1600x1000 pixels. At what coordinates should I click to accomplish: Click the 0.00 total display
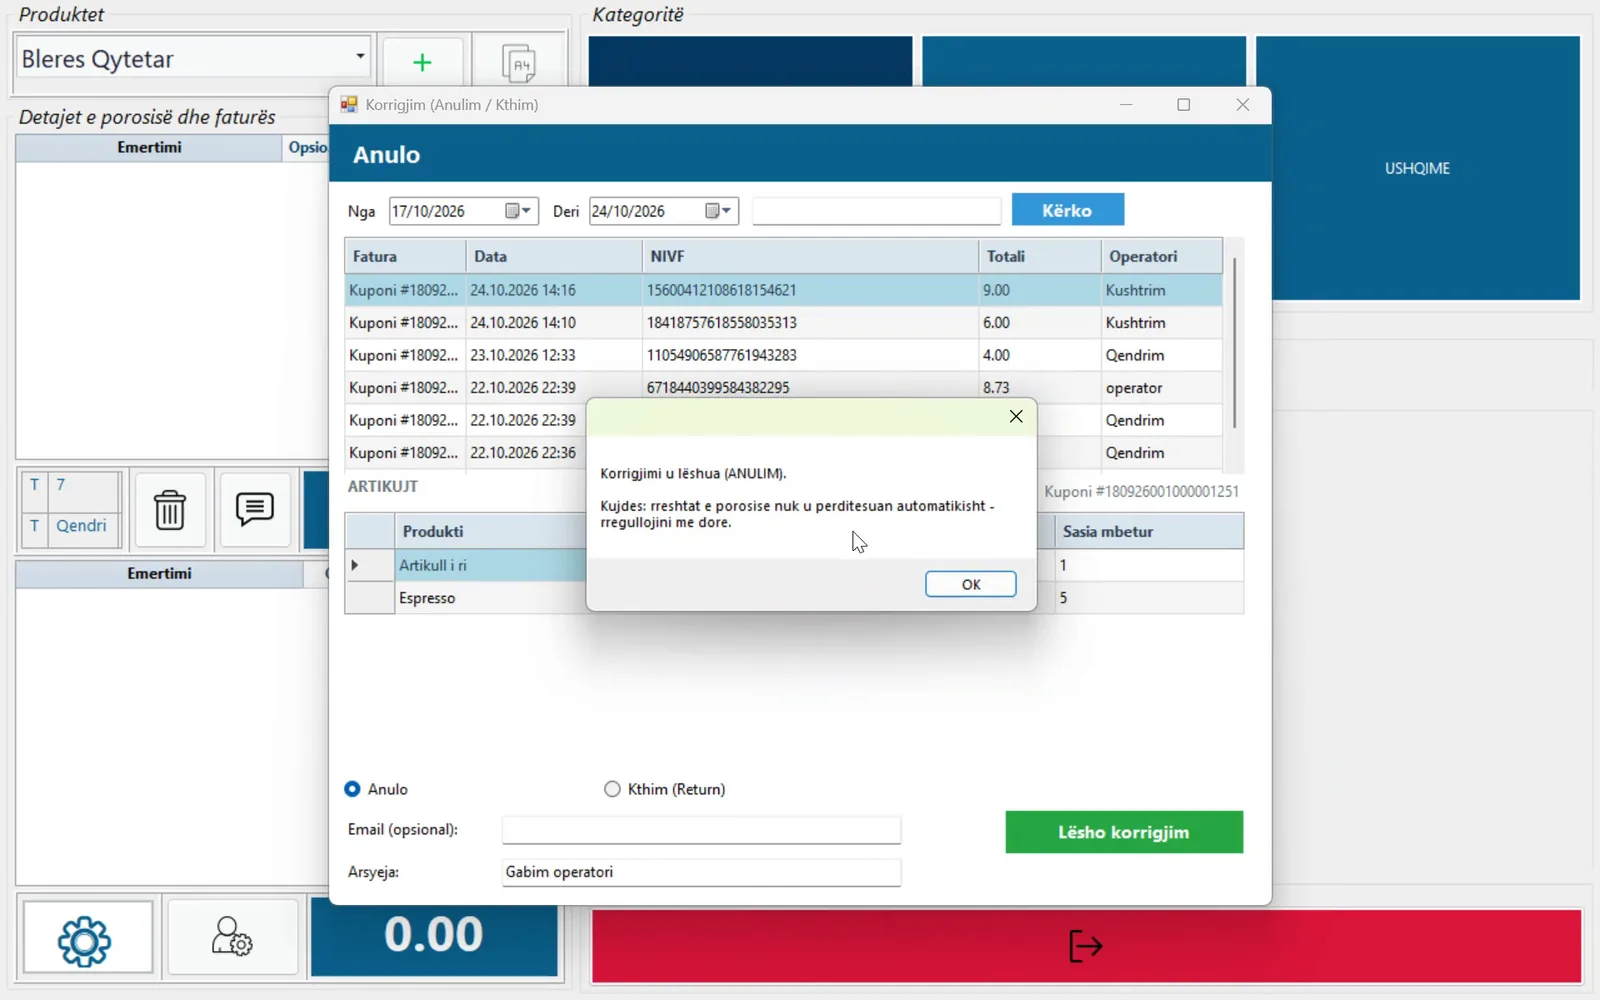[x=434, y=935]
